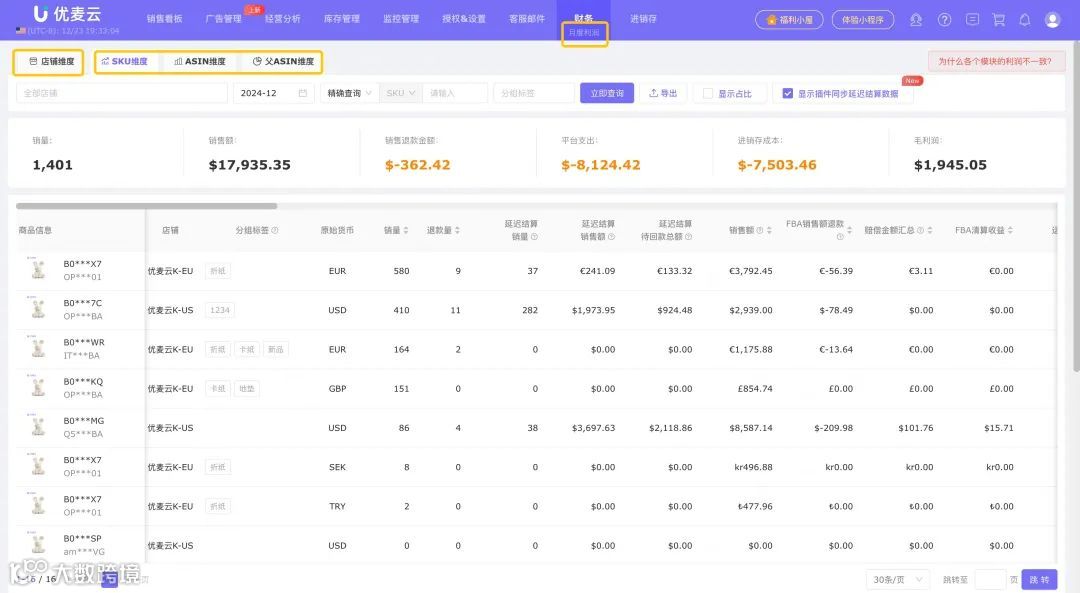Viewport: 1080px width, 593px height.
Task: Open 为什么各个模块的利润不一致? link
Action: (996, 61)
